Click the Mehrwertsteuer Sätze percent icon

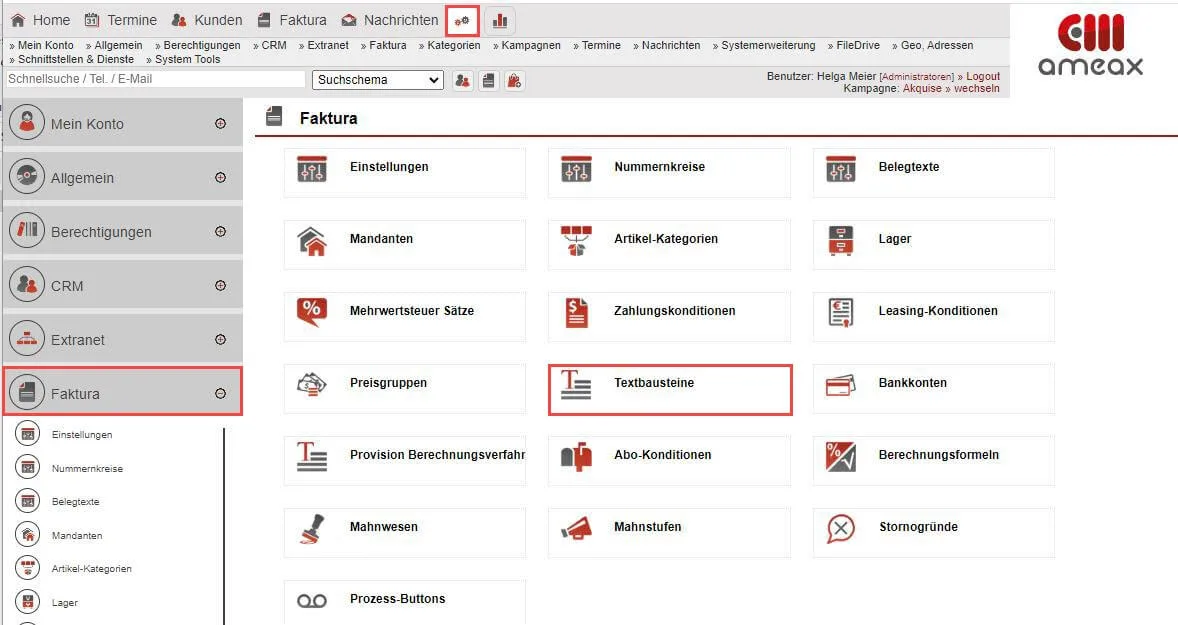(x=312, y=312)
